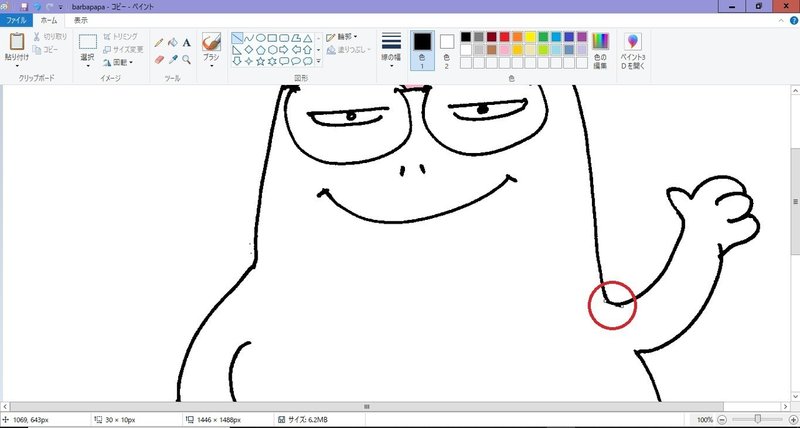Image resolution: width=800 pixels, height=428 pixels.
Task: Open the Brushes (ブラシ) dropdown arrow
Action: [x=211, y=66]
